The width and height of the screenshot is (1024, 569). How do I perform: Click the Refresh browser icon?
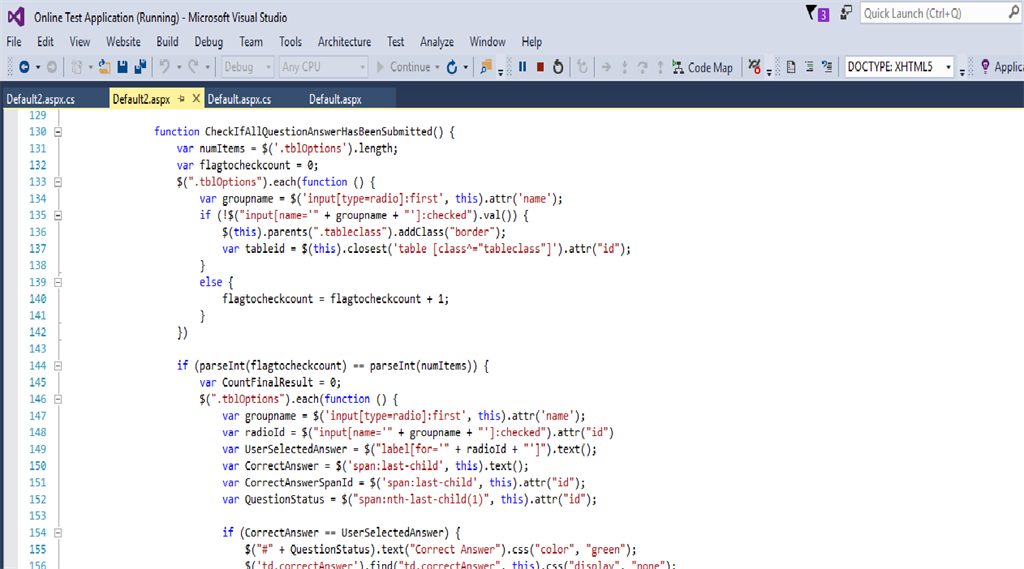pos(452,67)
